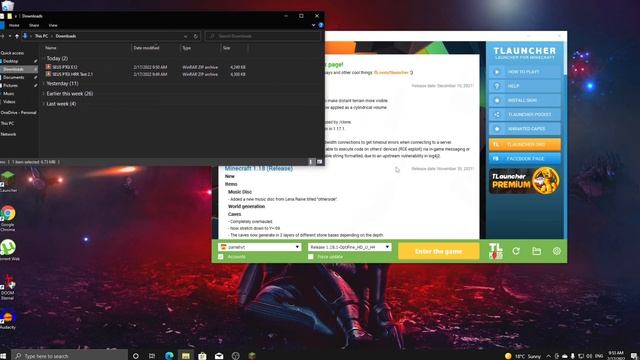Open Google Chrome desktop shortcut
The height and width of the screenshot is (360, 640).
[x=8, y=218]
